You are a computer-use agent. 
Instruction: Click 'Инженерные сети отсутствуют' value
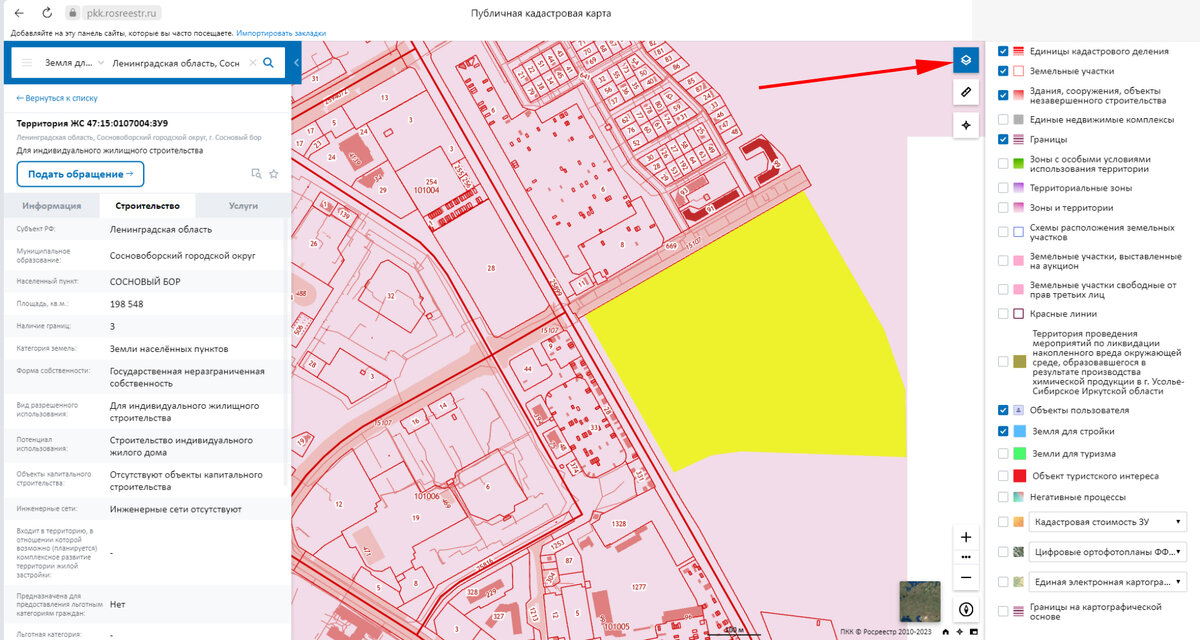click(176, 509)
